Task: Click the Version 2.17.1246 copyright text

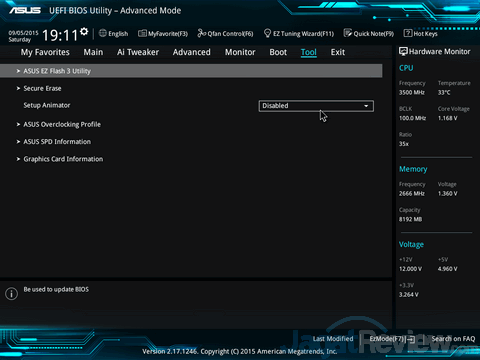Action: pyautogui.click(x=240, y=351)
